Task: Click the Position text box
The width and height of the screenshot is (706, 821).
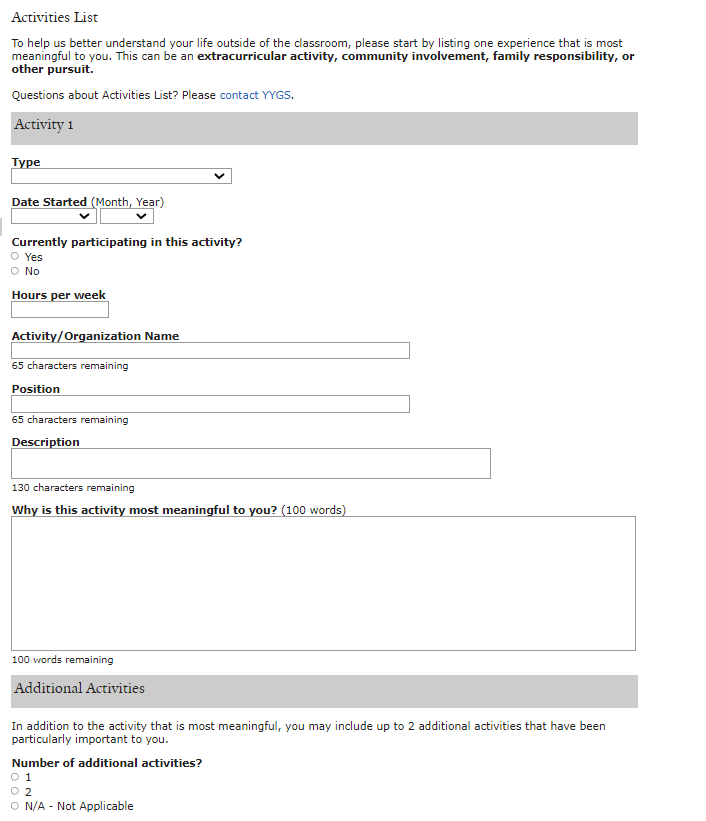Action: [210, 404]
